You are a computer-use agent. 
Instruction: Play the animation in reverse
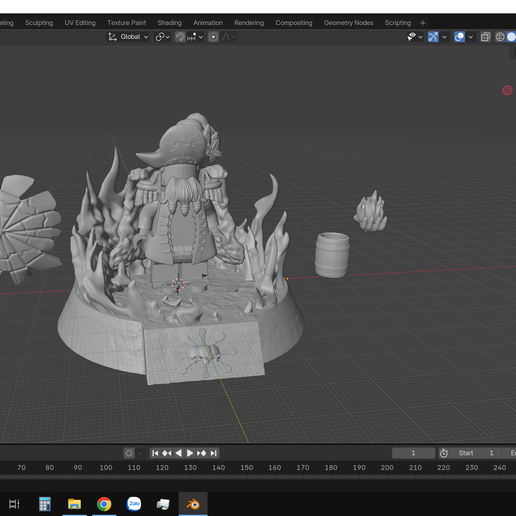click(178, 453)
